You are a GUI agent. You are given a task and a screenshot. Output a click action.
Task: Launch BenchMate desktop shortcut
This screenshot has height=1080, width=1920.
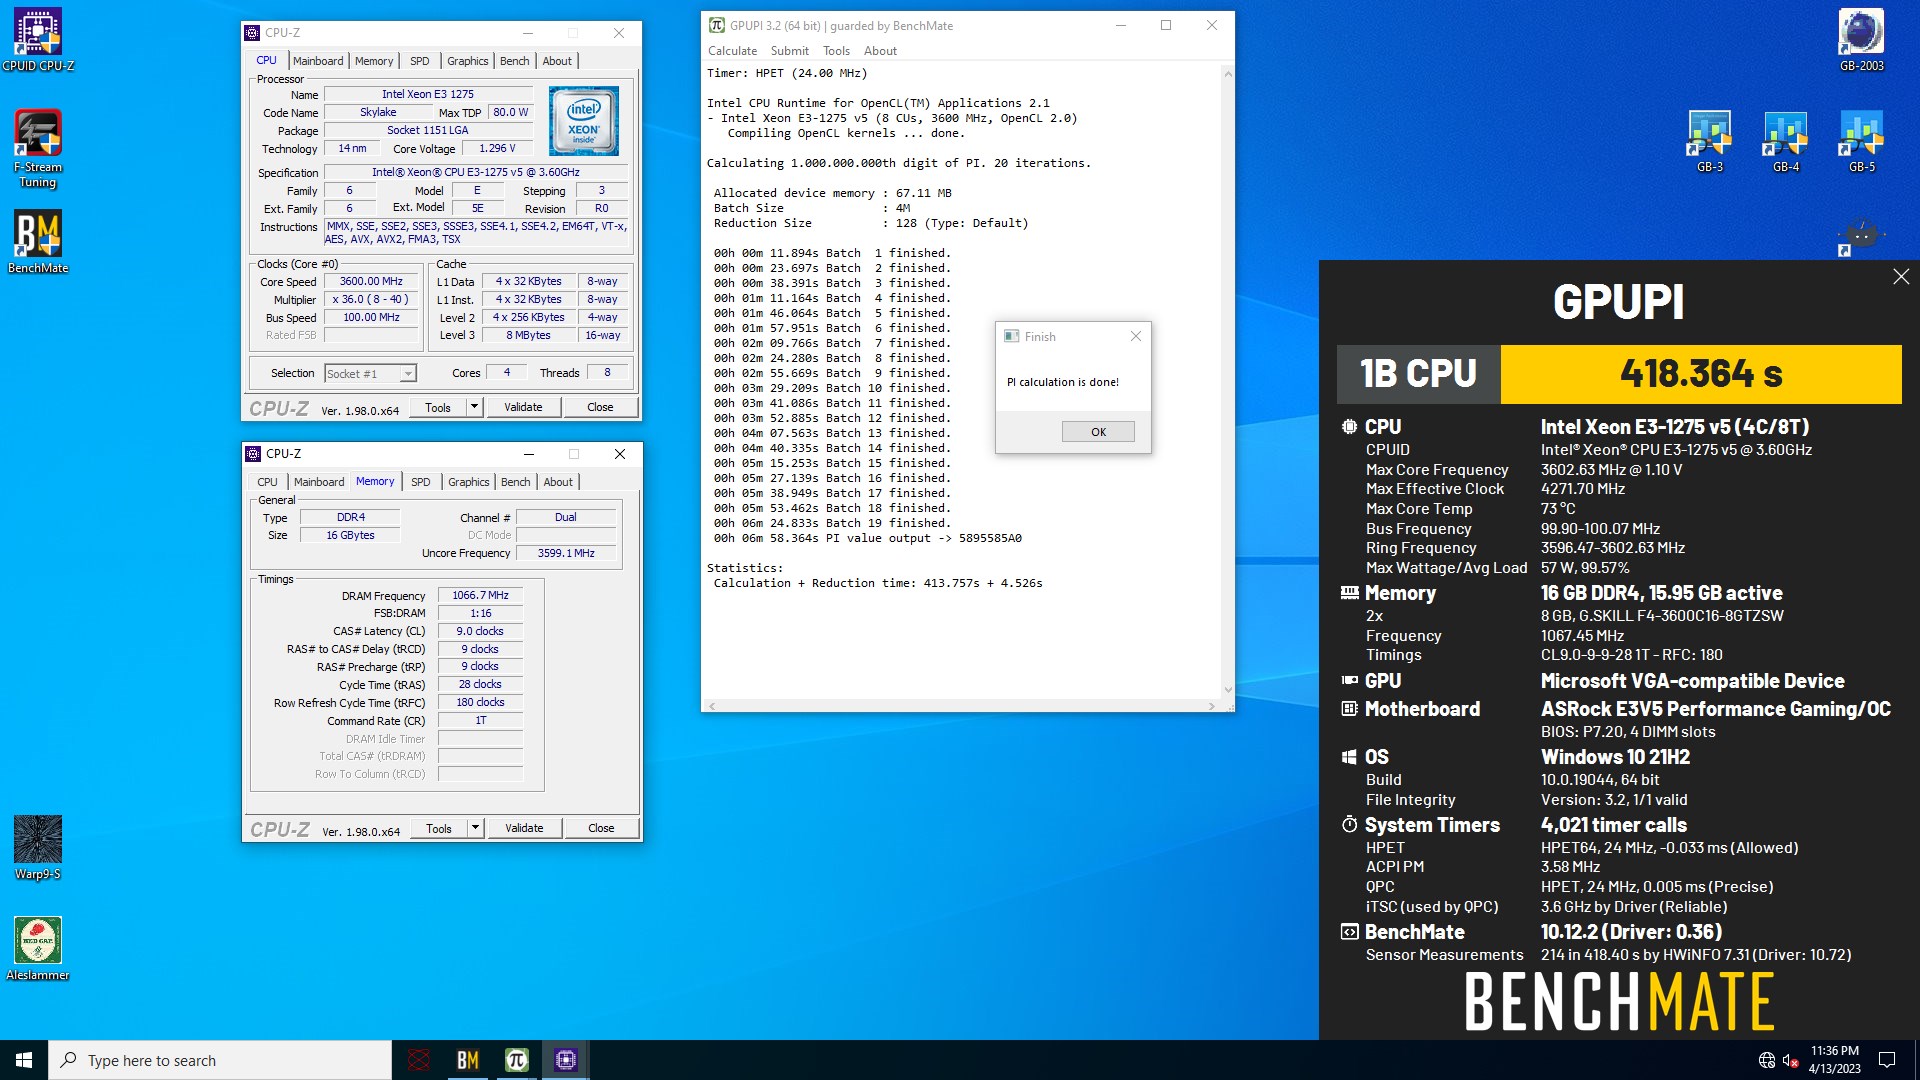pyautogui.click(x=38, y=241)
